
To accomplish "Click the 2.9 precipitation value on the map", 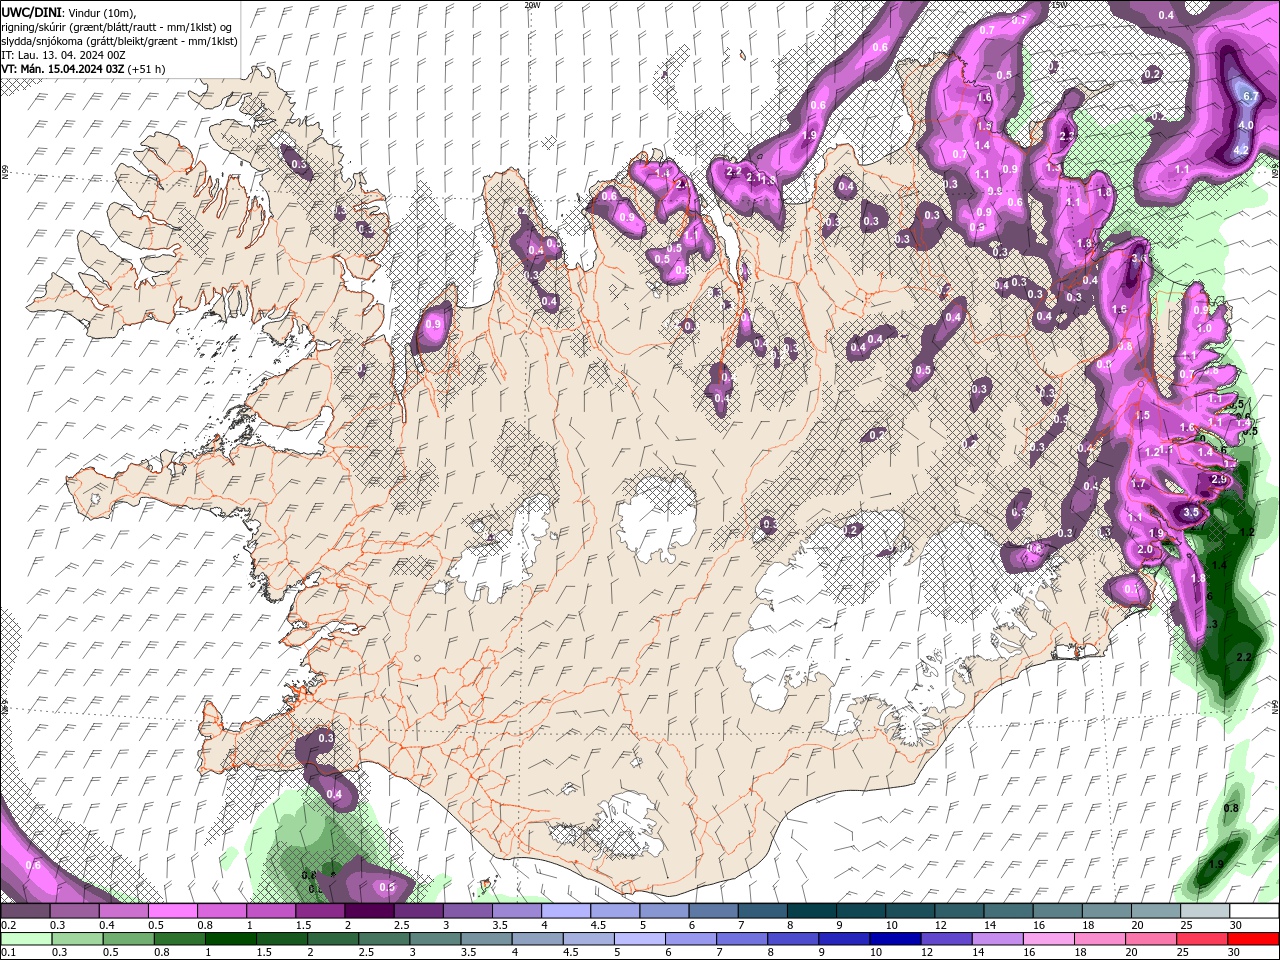I will (1218, 480).
